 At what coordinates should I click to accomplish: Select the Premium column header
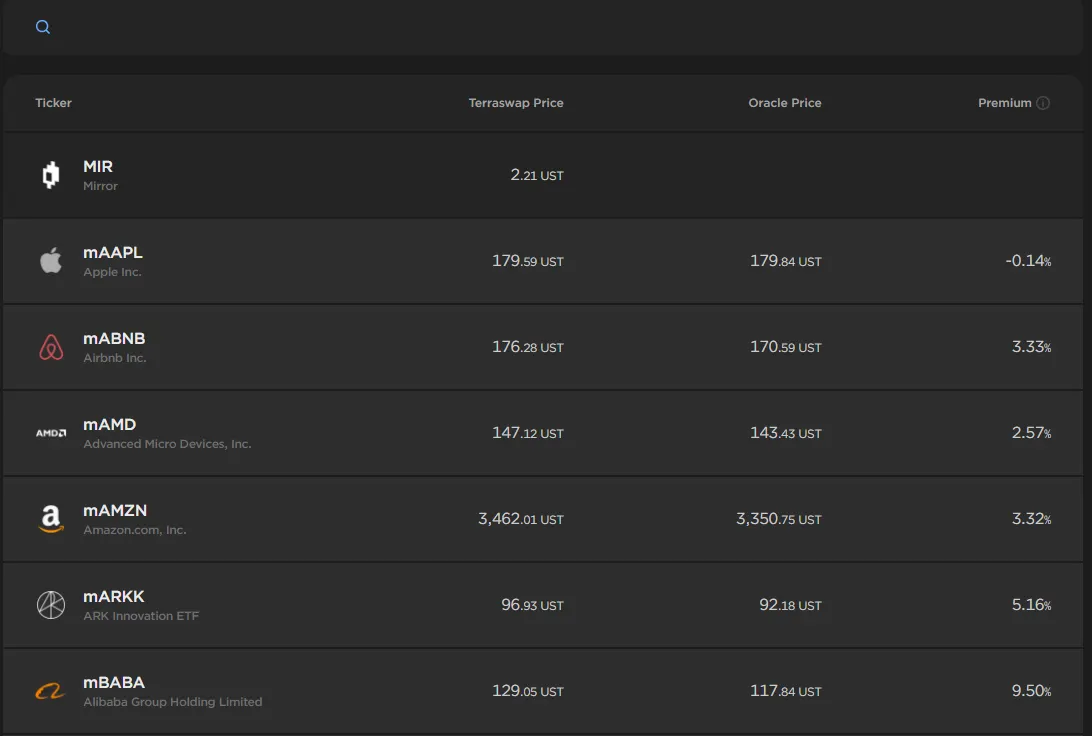tap(1004, 103)
